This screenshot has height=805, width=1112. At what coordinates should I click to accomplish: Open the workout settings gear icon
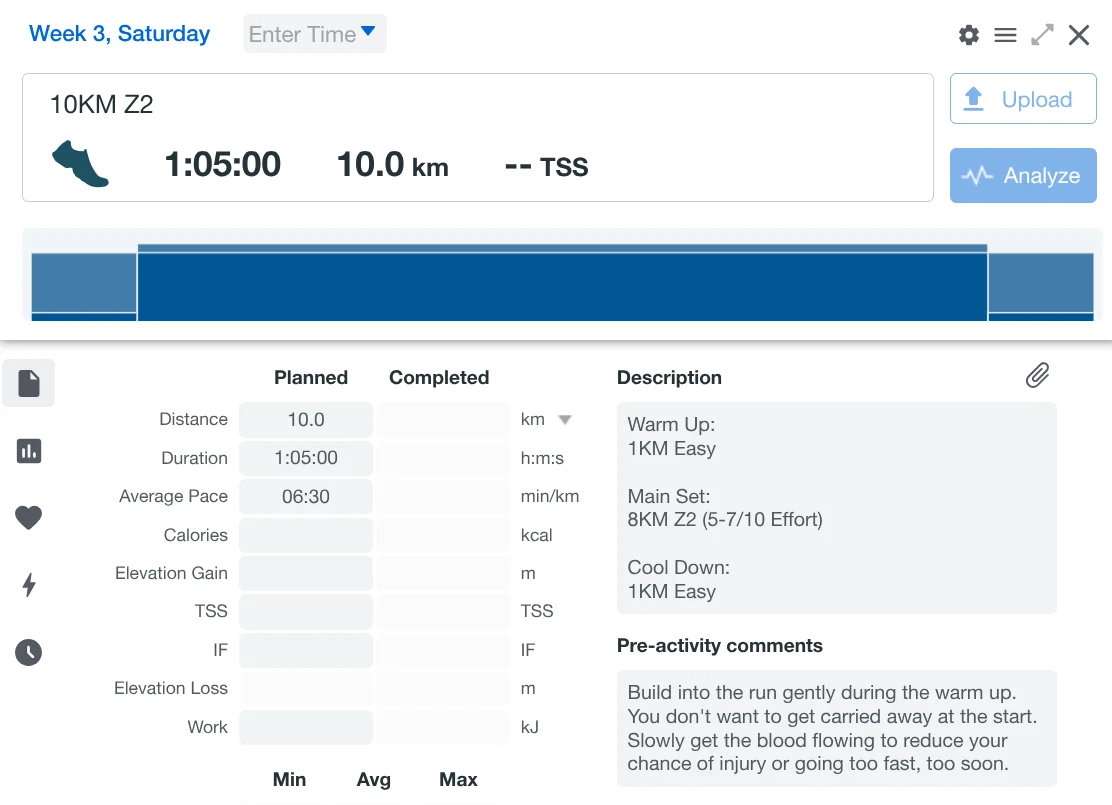coord(968,35)
